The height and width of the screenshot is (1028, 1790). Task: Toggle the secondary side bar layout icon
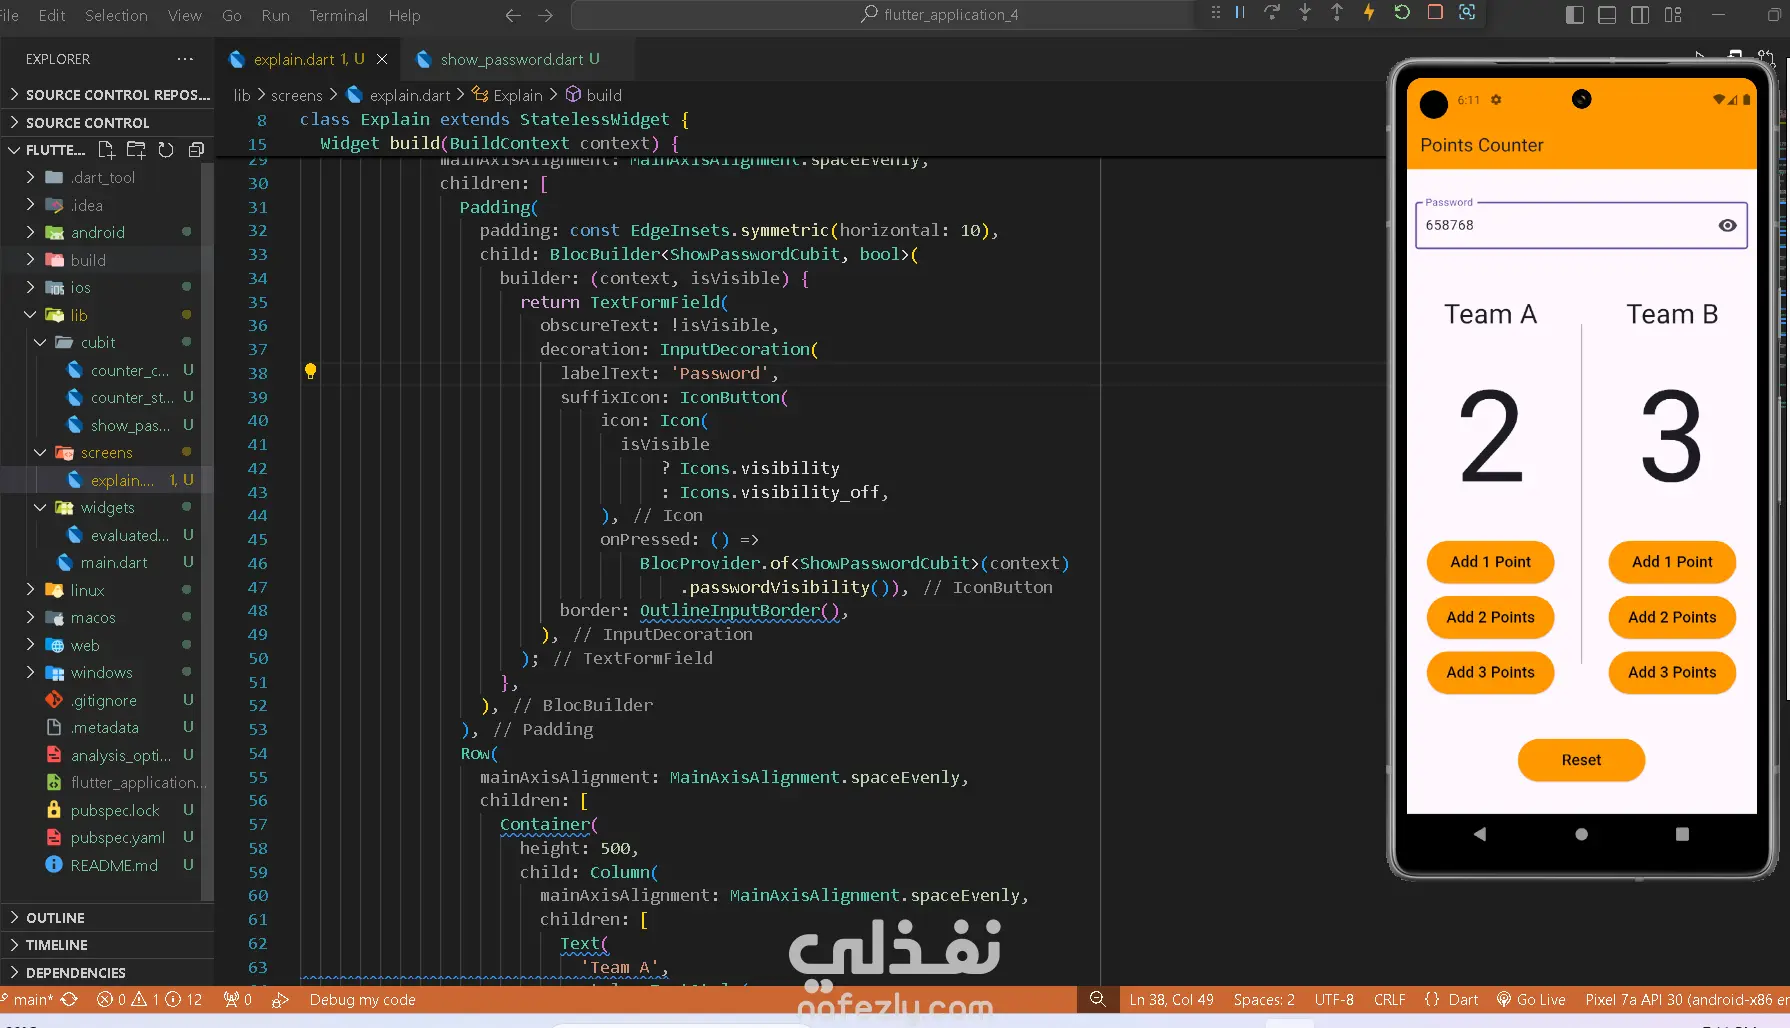[1640, 15]
